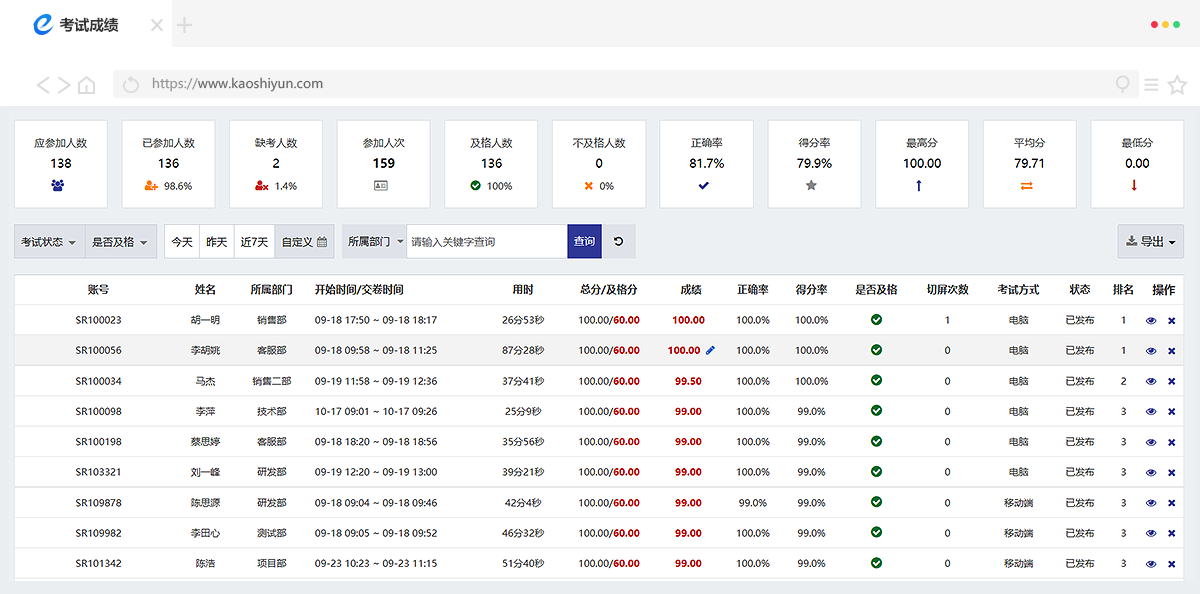This screenshot has height=594, width=1200.
Task: View exam details of 李胡姚
Action: click(1151, 351)
